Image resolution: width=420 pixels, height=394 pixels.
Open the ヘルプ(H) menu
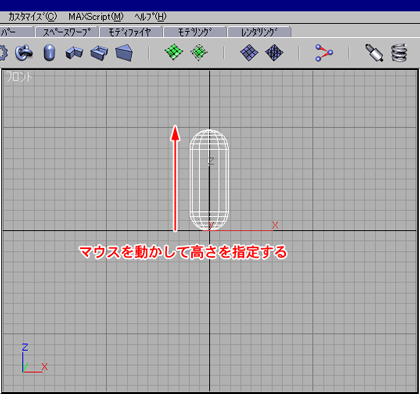tap(150, 17)
